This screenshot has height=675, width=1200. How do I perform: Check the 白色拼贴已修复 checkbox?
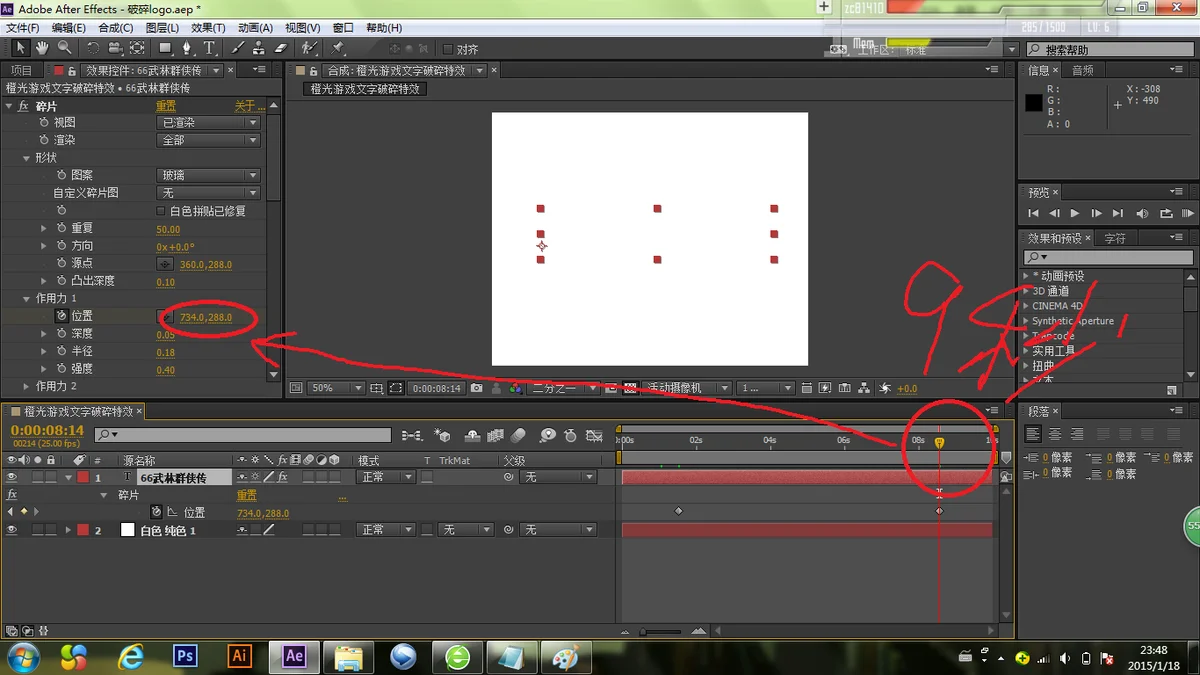tap(161, 211)
